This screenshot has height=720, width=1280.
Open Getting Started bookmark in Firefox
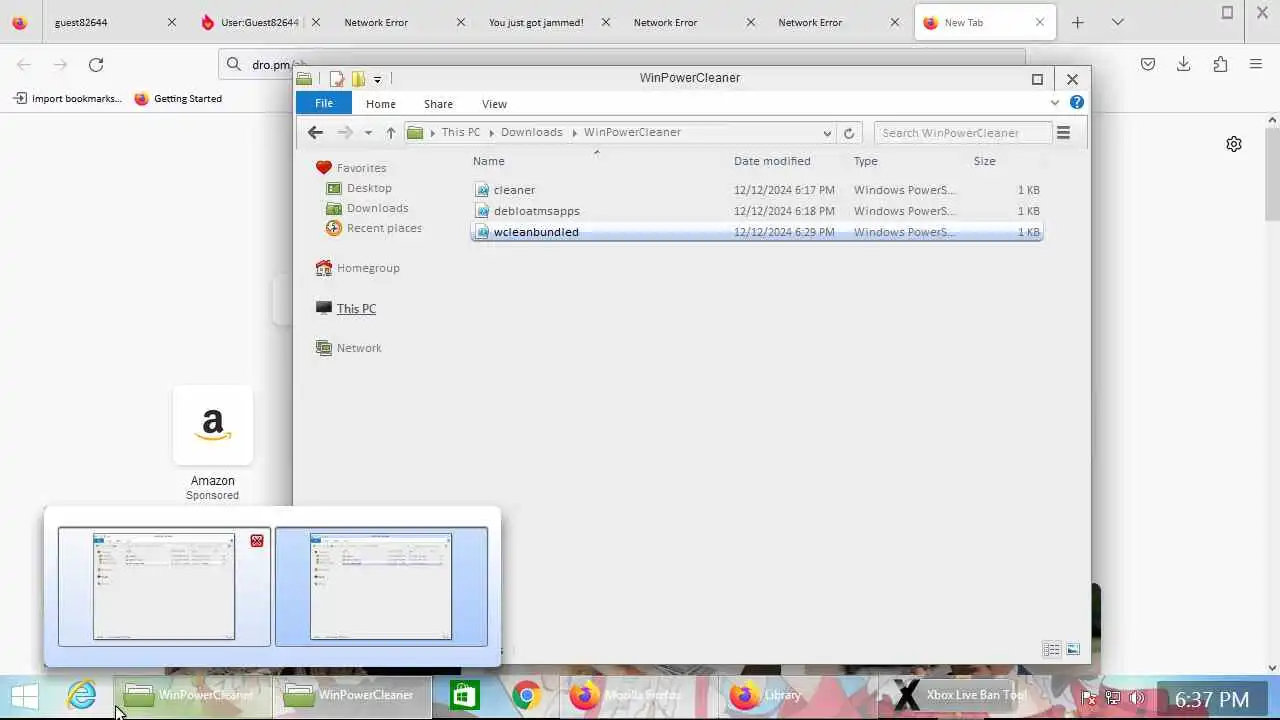point(178,98)
